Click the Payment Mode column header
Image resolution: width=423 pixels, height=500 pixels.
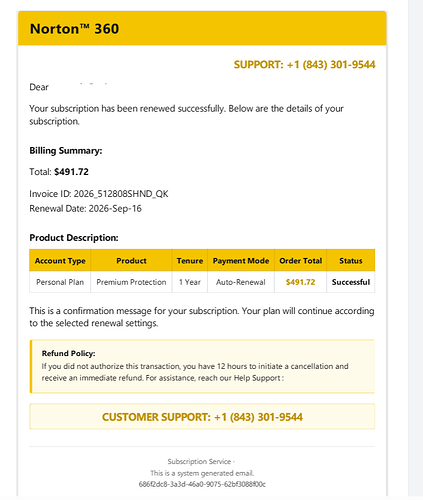[x=241, y=260]
